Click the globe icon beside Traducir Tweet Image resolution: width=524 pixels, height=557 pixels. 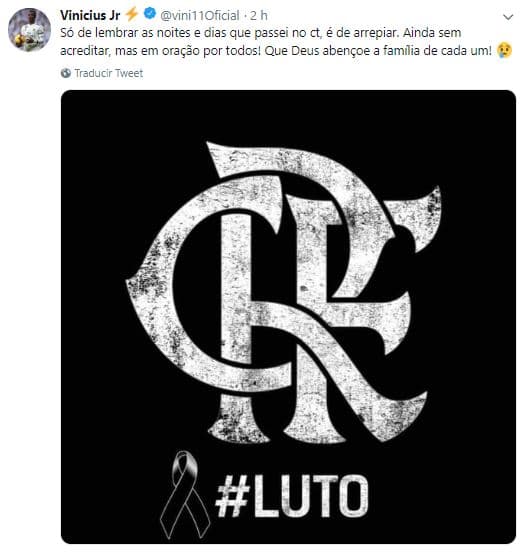pyautogui.click(x=66, y=73)
